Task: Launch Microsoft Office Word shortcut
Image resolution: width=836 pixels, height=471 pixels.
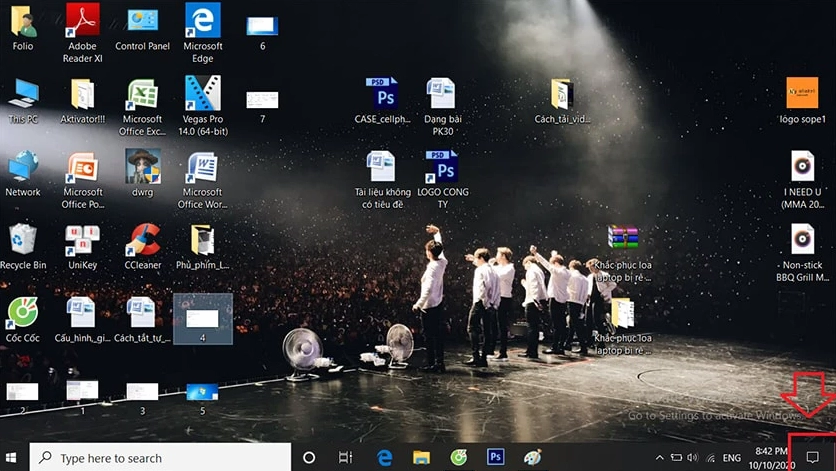Action: 203,180
